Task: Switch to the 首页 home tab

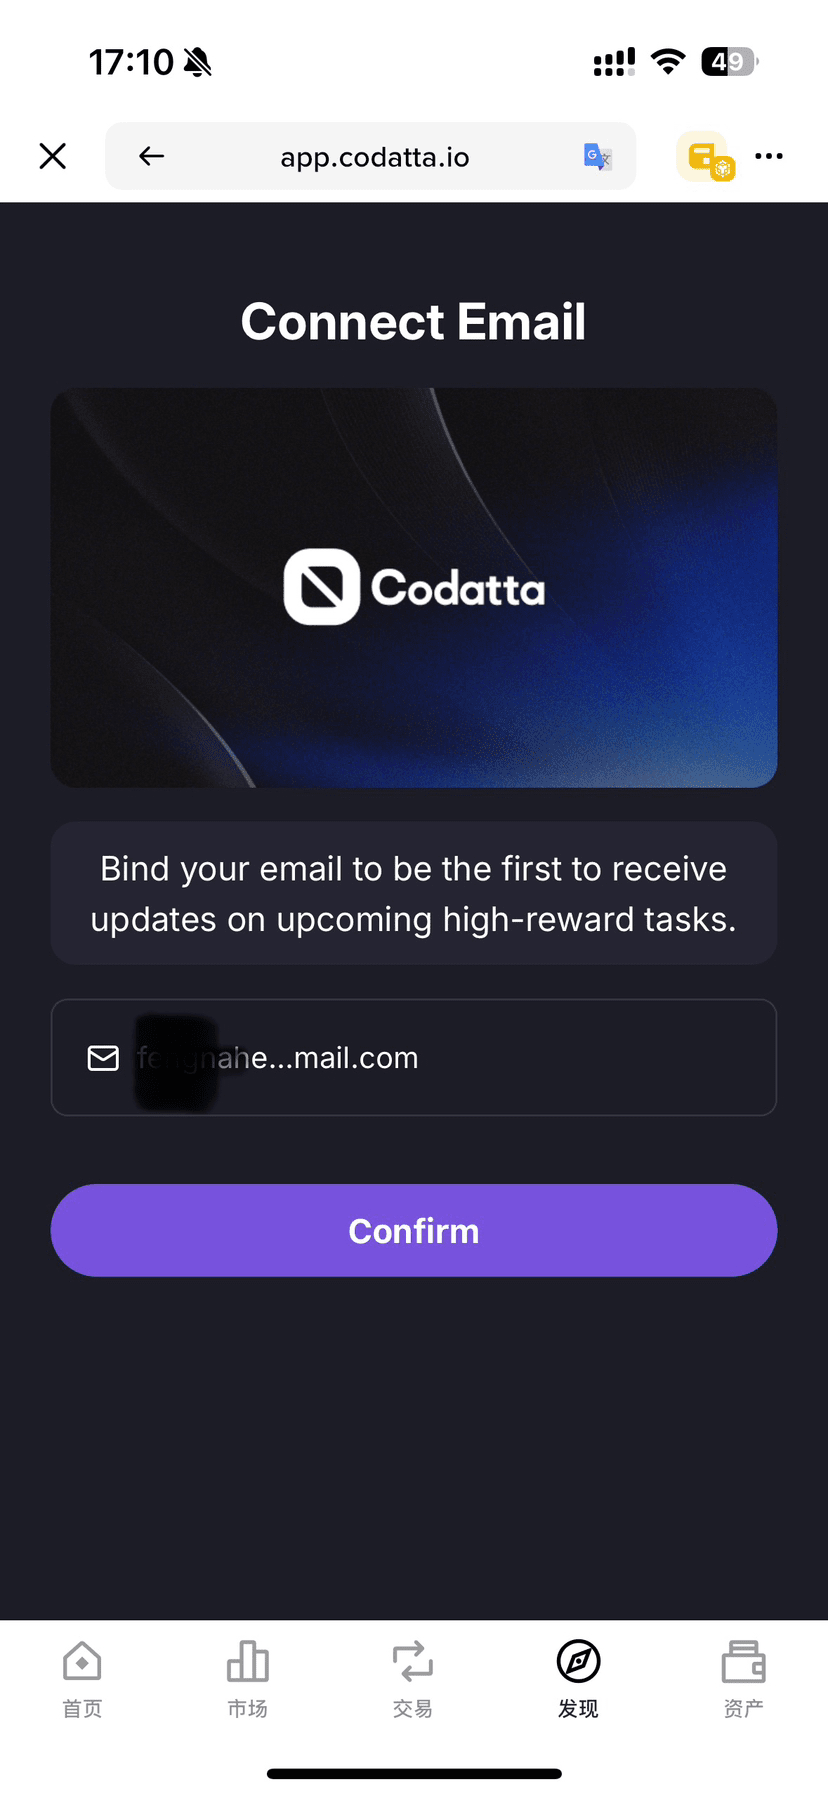Action: [x=82, y=1680]
